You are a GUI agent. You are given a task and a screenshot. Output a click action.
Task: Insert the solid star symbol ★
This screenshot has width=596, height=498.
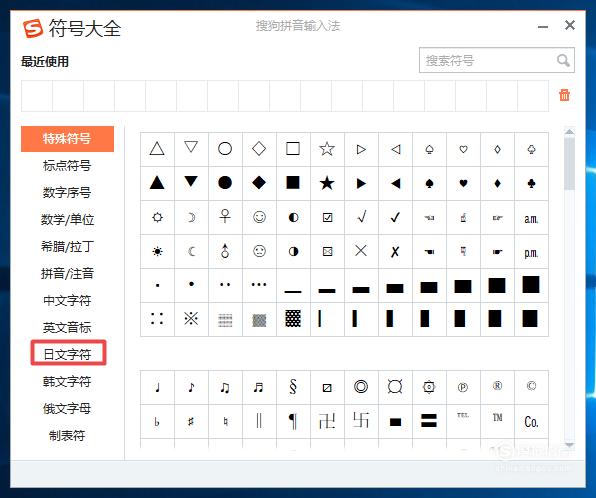pyautogui.click(x=327, y=183)
